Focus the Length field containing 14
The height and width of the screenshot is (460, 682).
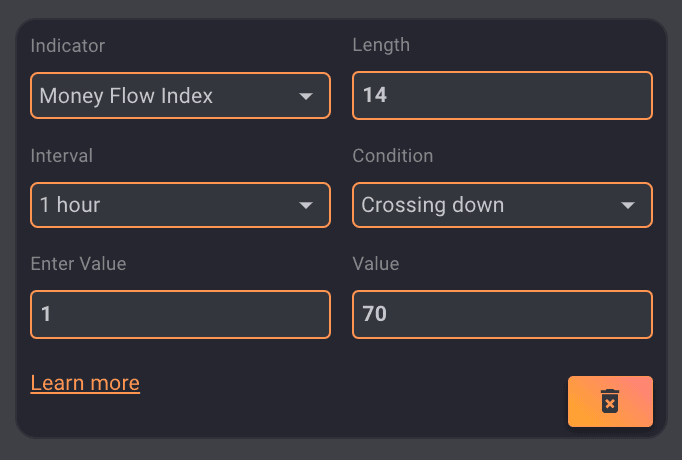(502, 96)
